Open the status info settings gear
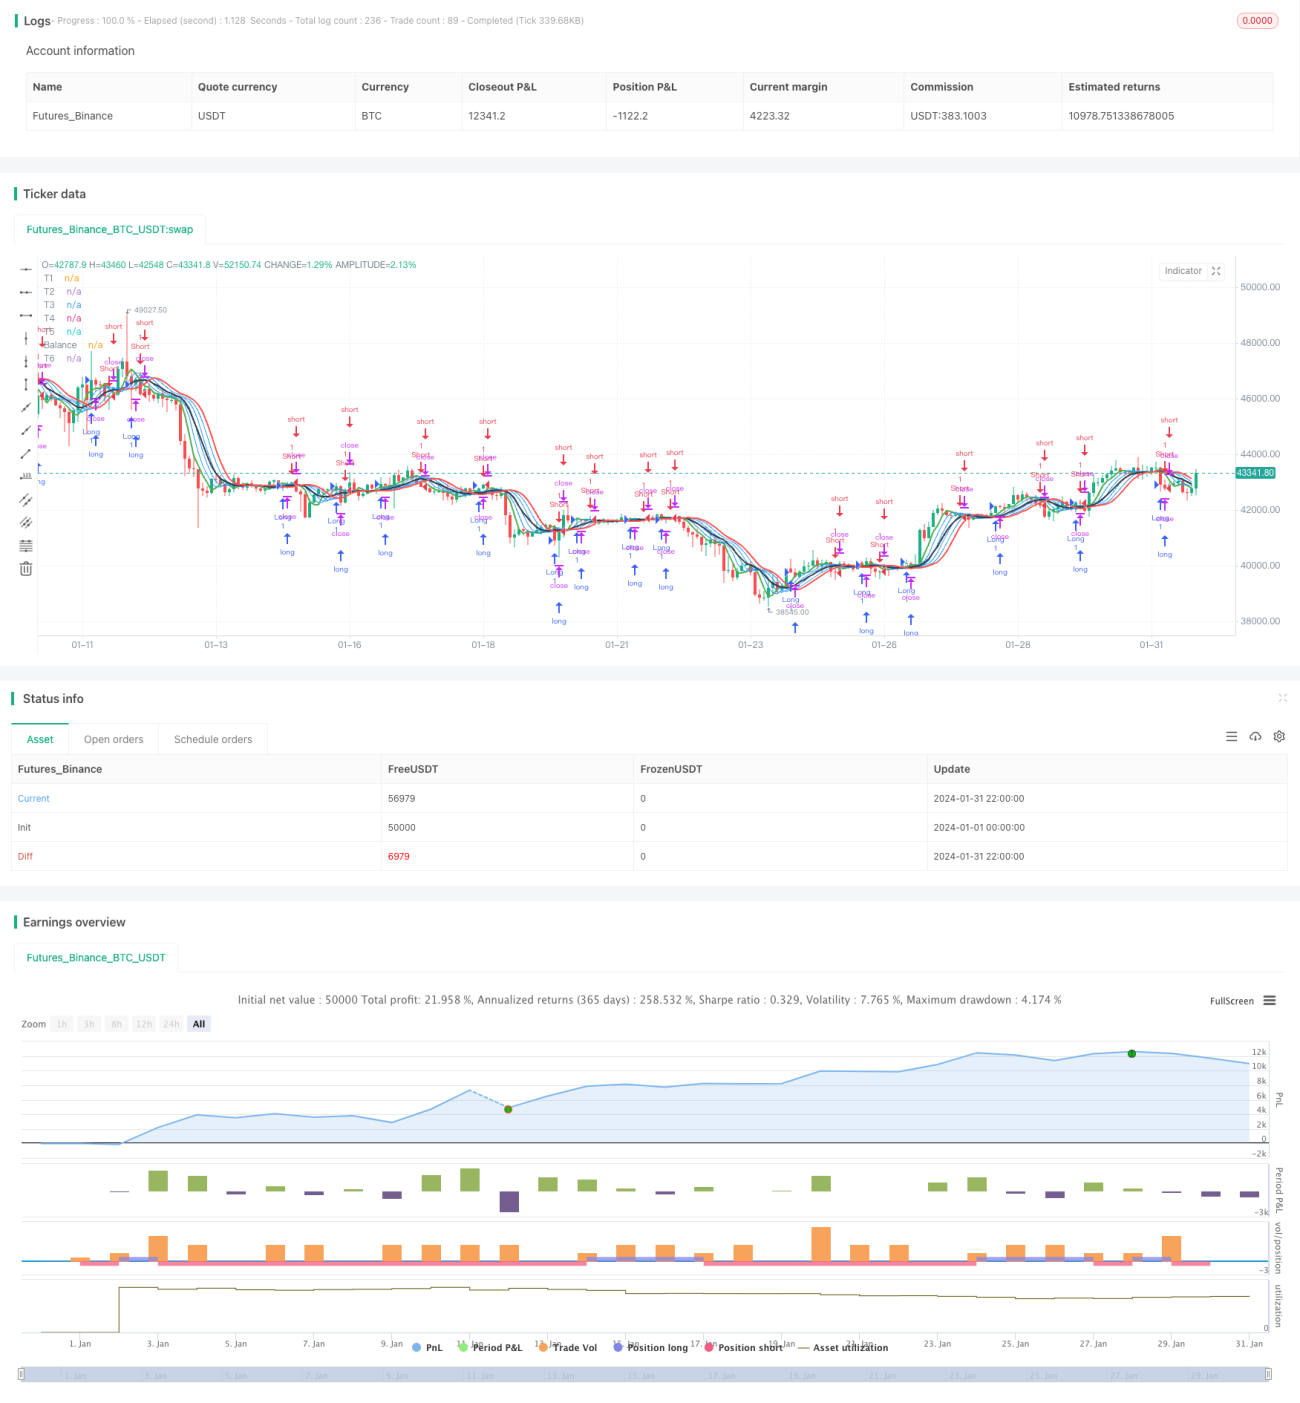Screen dimensions: 1300x1403 [x=1279, y=736]
